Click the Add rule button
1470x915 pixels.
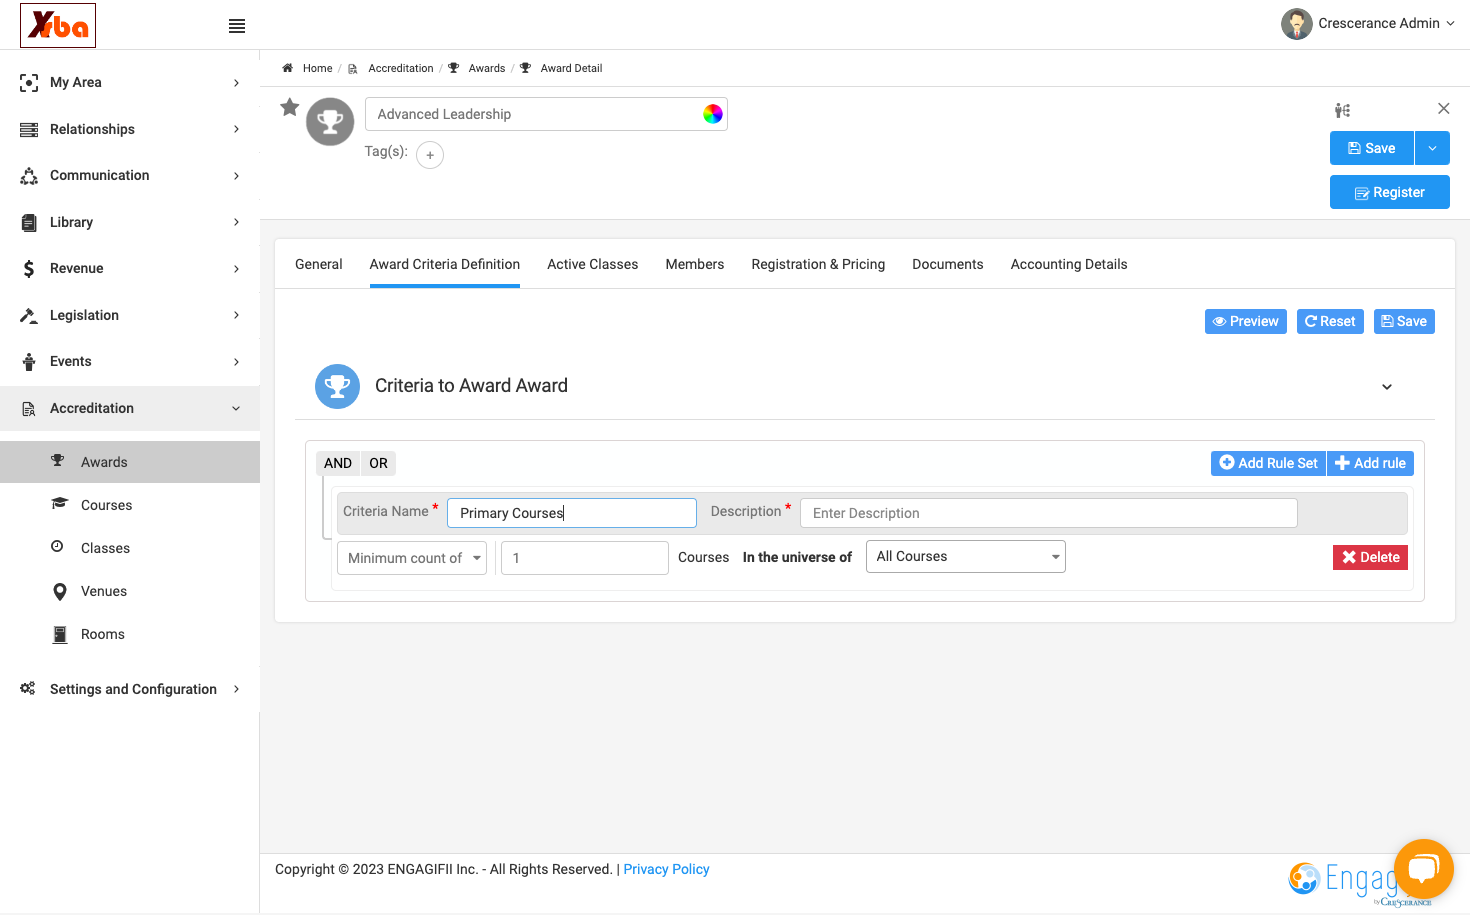click(1370, 463)
